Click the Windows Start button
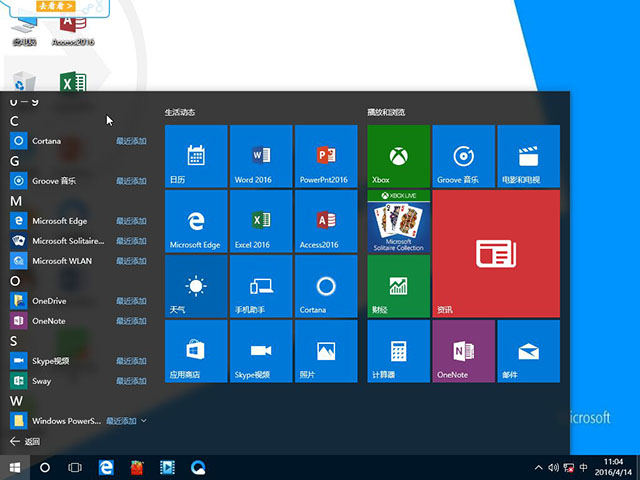The height and width of the screenshot is (480, 640). click(x=15, y=467)
